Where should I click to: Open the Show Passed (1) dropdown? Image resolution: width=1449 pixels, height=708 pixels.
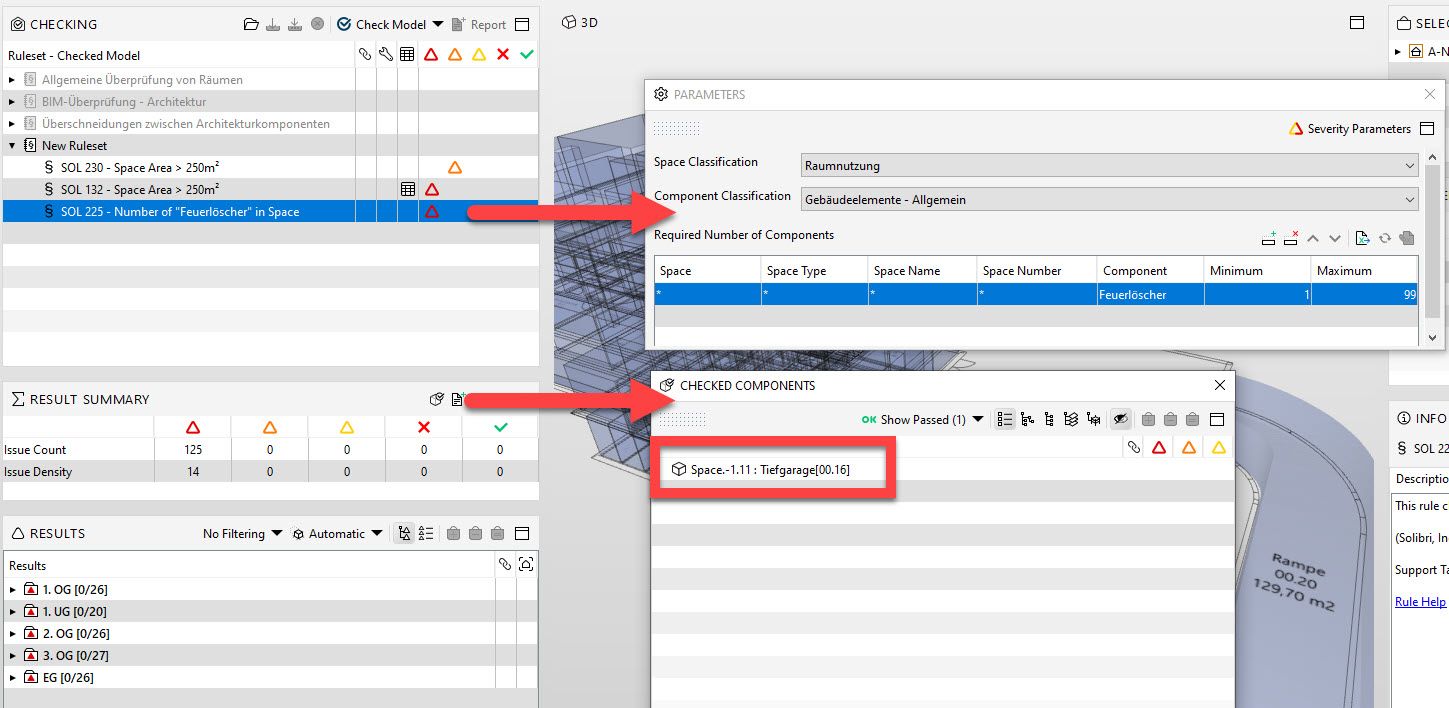[x=922, y=420]
